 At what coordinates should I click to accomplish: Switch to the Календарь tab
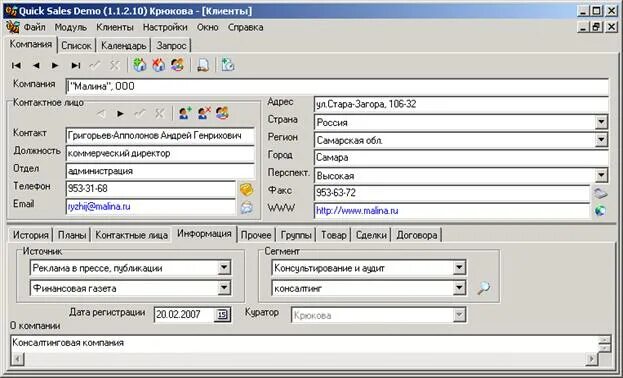tap(124, 46)
